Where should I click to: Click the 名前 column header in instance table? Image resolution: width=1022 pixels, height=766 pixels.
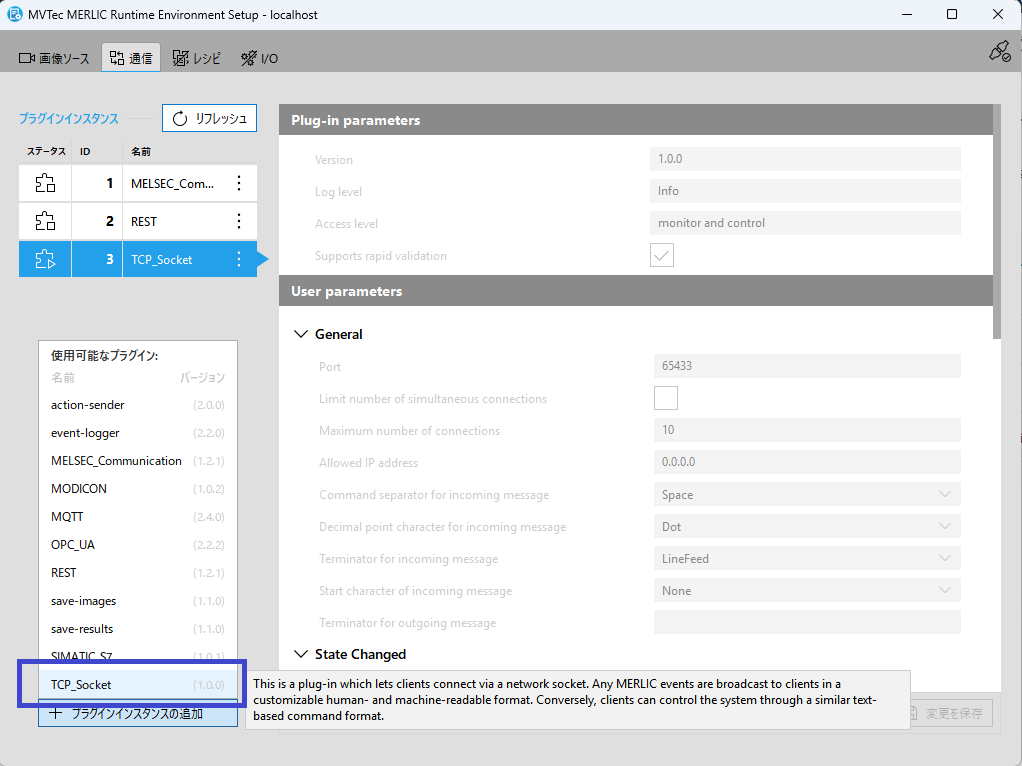pos(141,151)
